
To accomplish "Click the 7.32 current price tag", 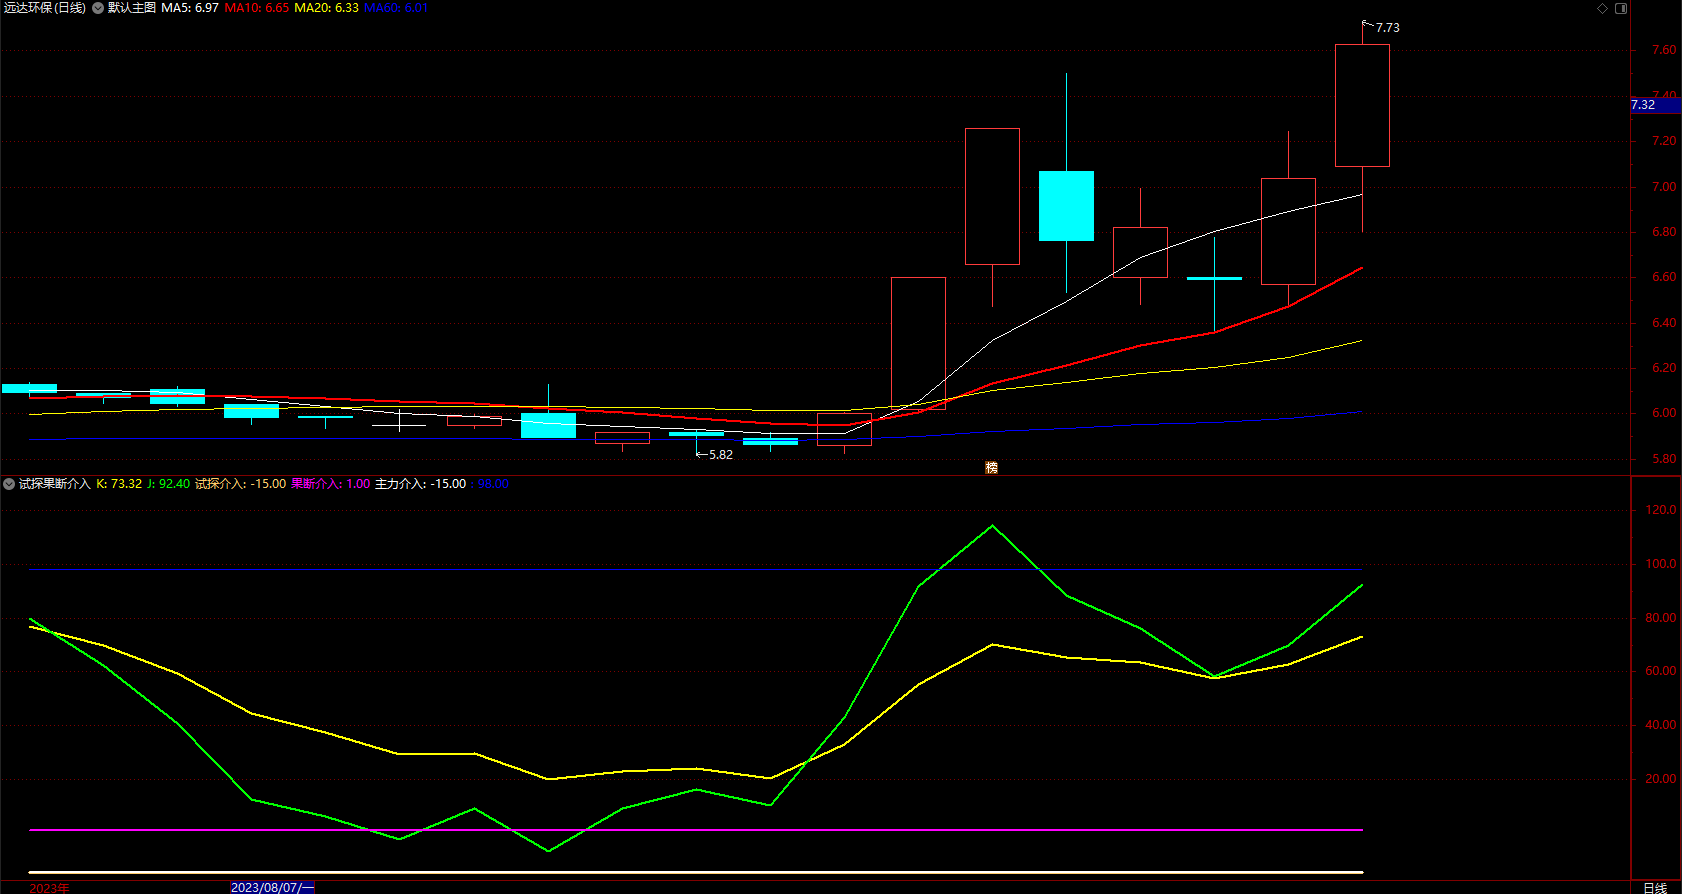I will pyautogui.click(x=1643, y=105).
